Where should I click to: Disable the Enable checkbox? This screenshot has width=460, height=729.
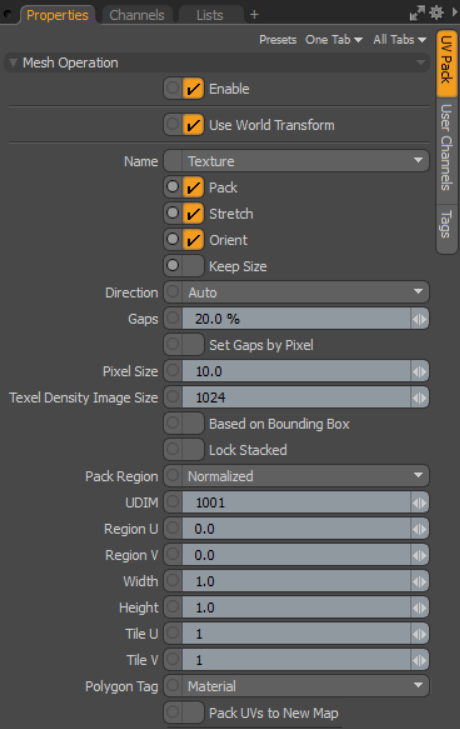point(193,88)
